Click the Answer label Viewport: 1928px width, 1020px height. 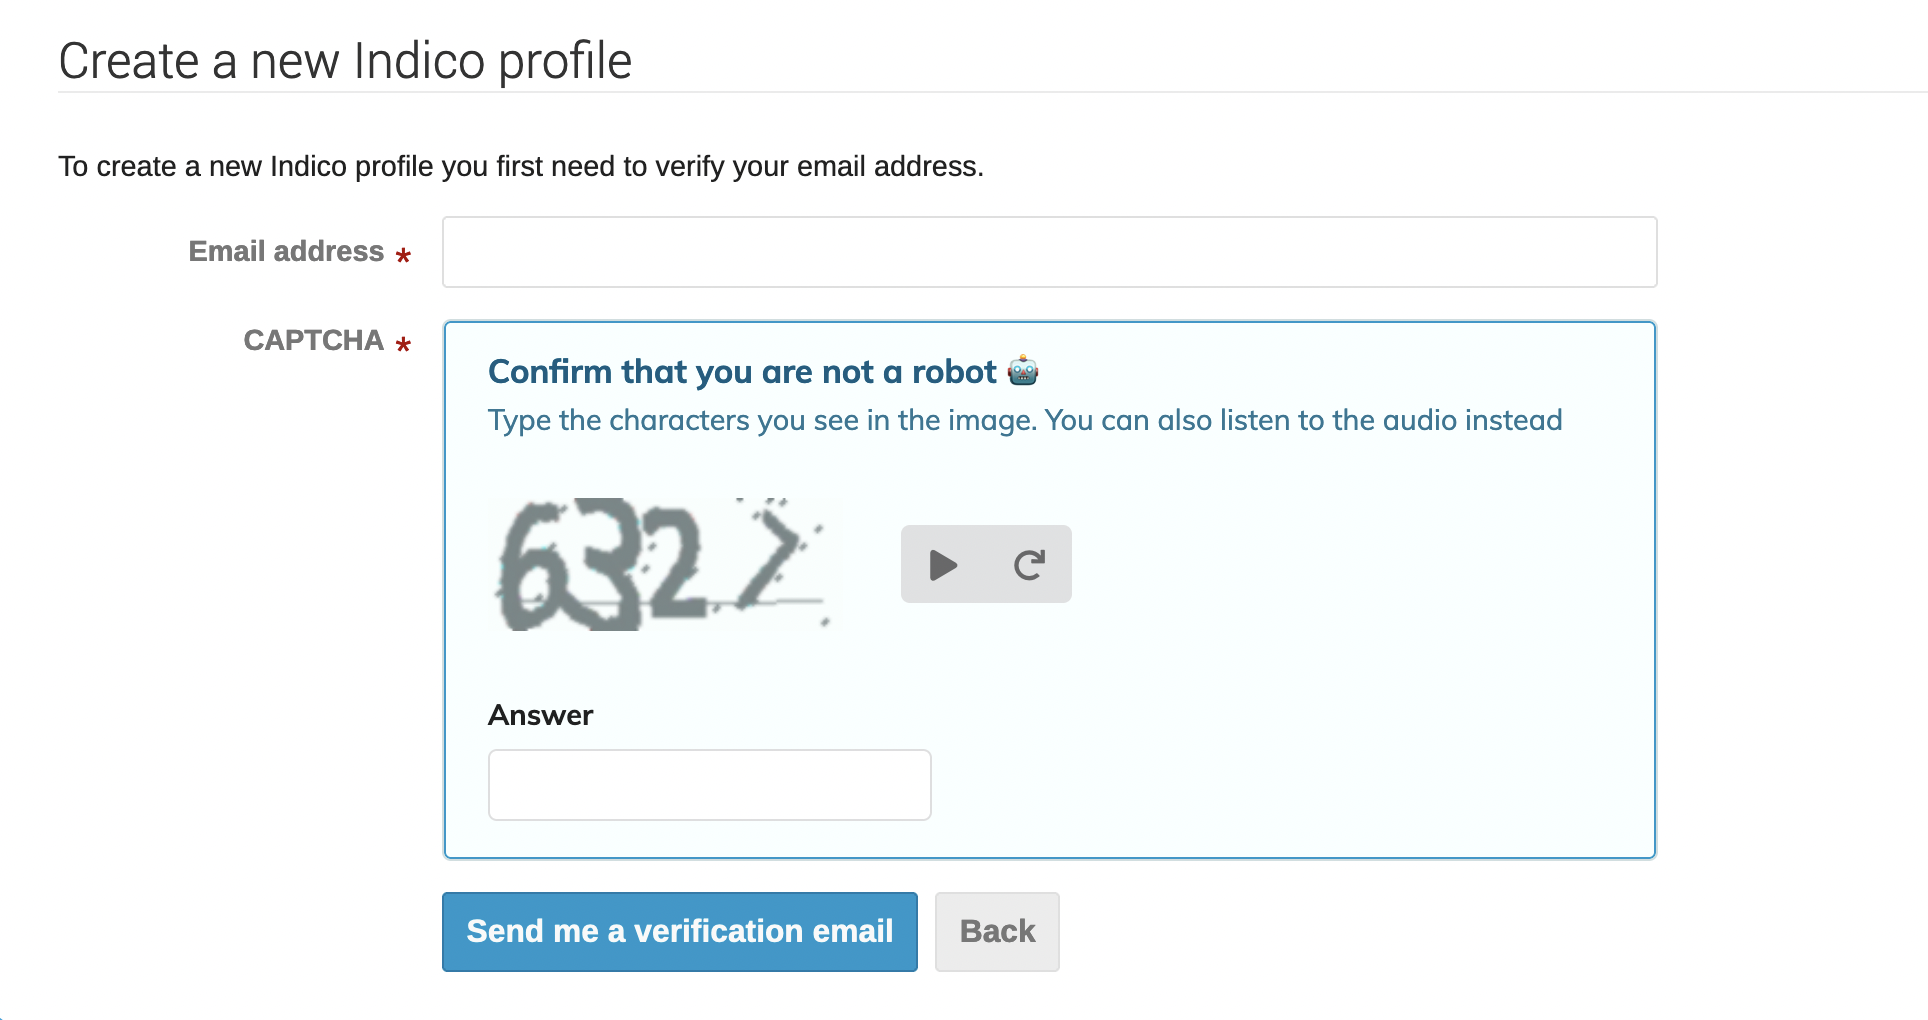tap(540, 715)
